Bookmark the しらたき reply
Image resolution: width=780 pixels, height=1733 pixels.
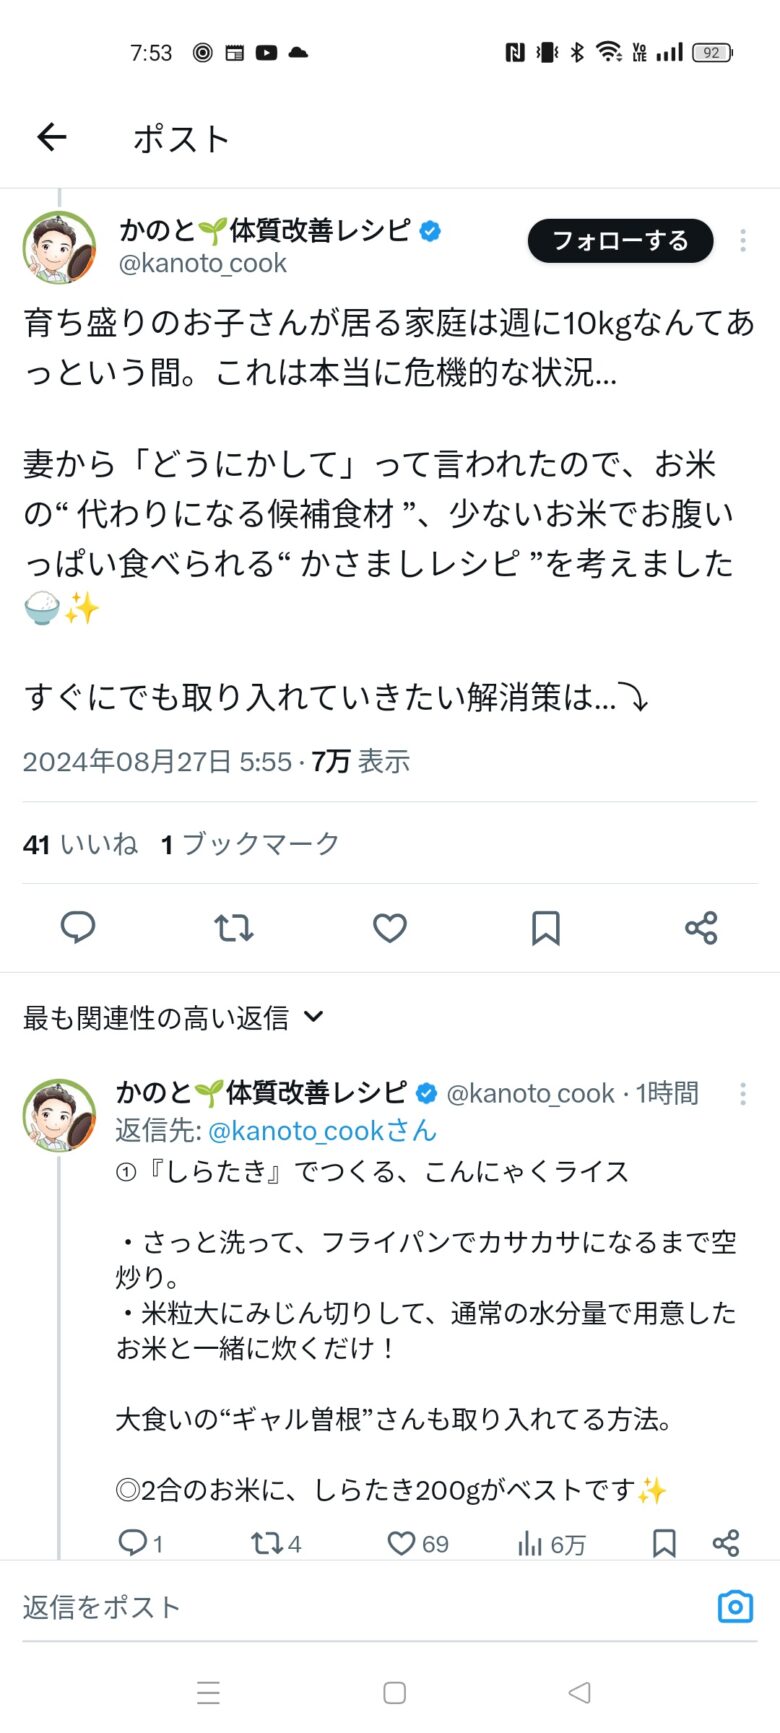click(x=664, y=1543)
